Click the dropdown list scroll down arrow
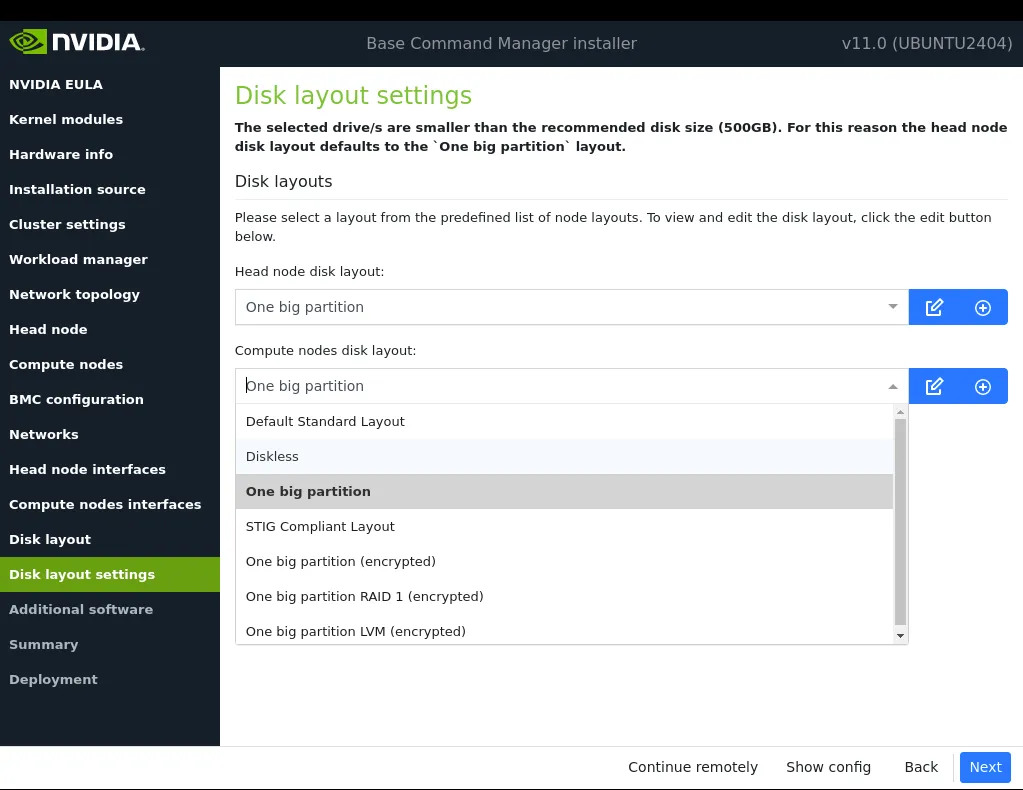Image resolution: width=1023 pixels, height=790 pixels. coord(900,636)
